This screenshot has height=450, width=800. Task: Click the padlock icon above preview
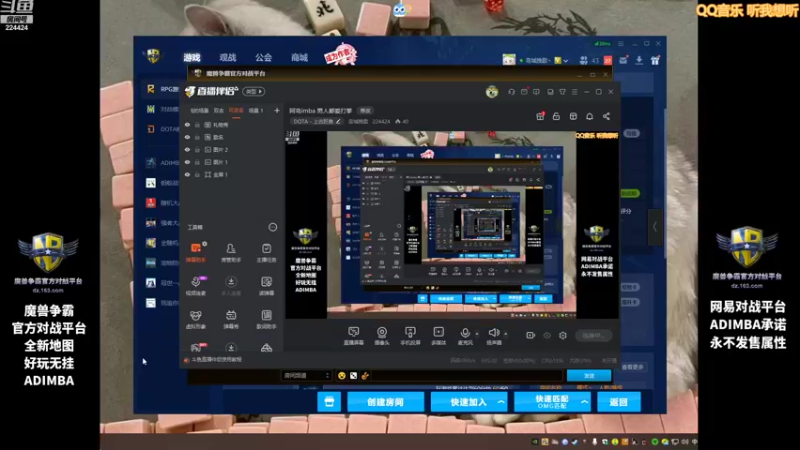556,116
